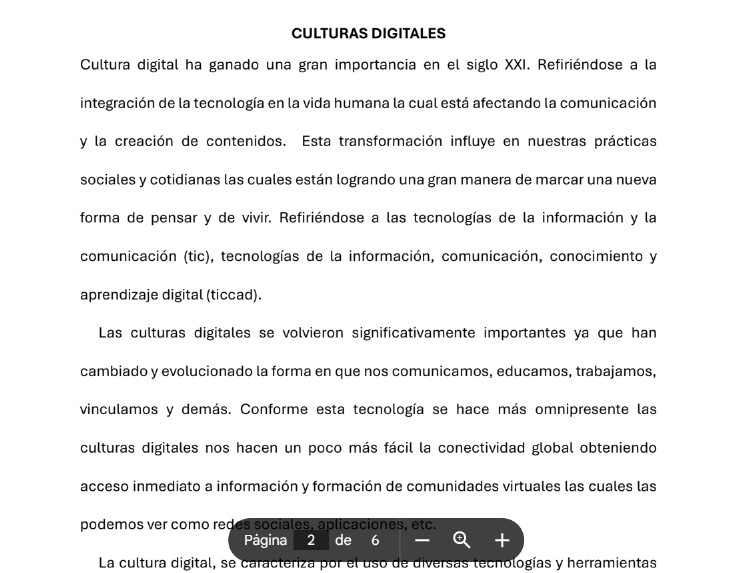Click the text (ticcad) in the paragraph
The height and width of the screenshot is (573, 743).
coord(234,295)
